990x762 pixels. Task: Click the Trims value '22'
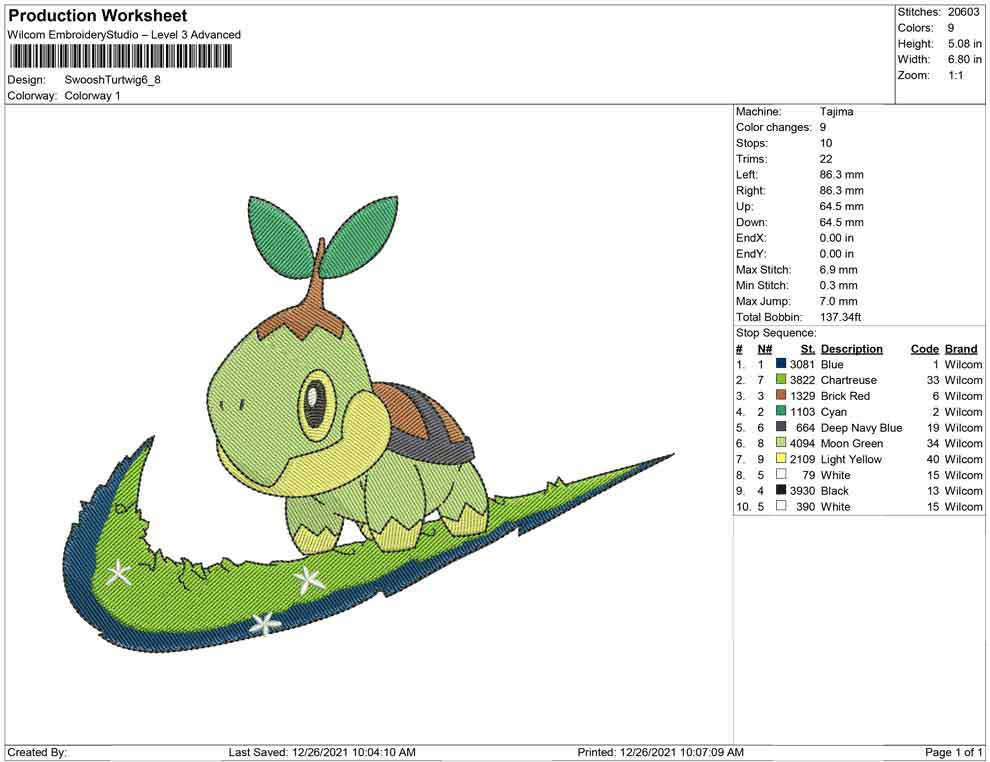(826, 159)
